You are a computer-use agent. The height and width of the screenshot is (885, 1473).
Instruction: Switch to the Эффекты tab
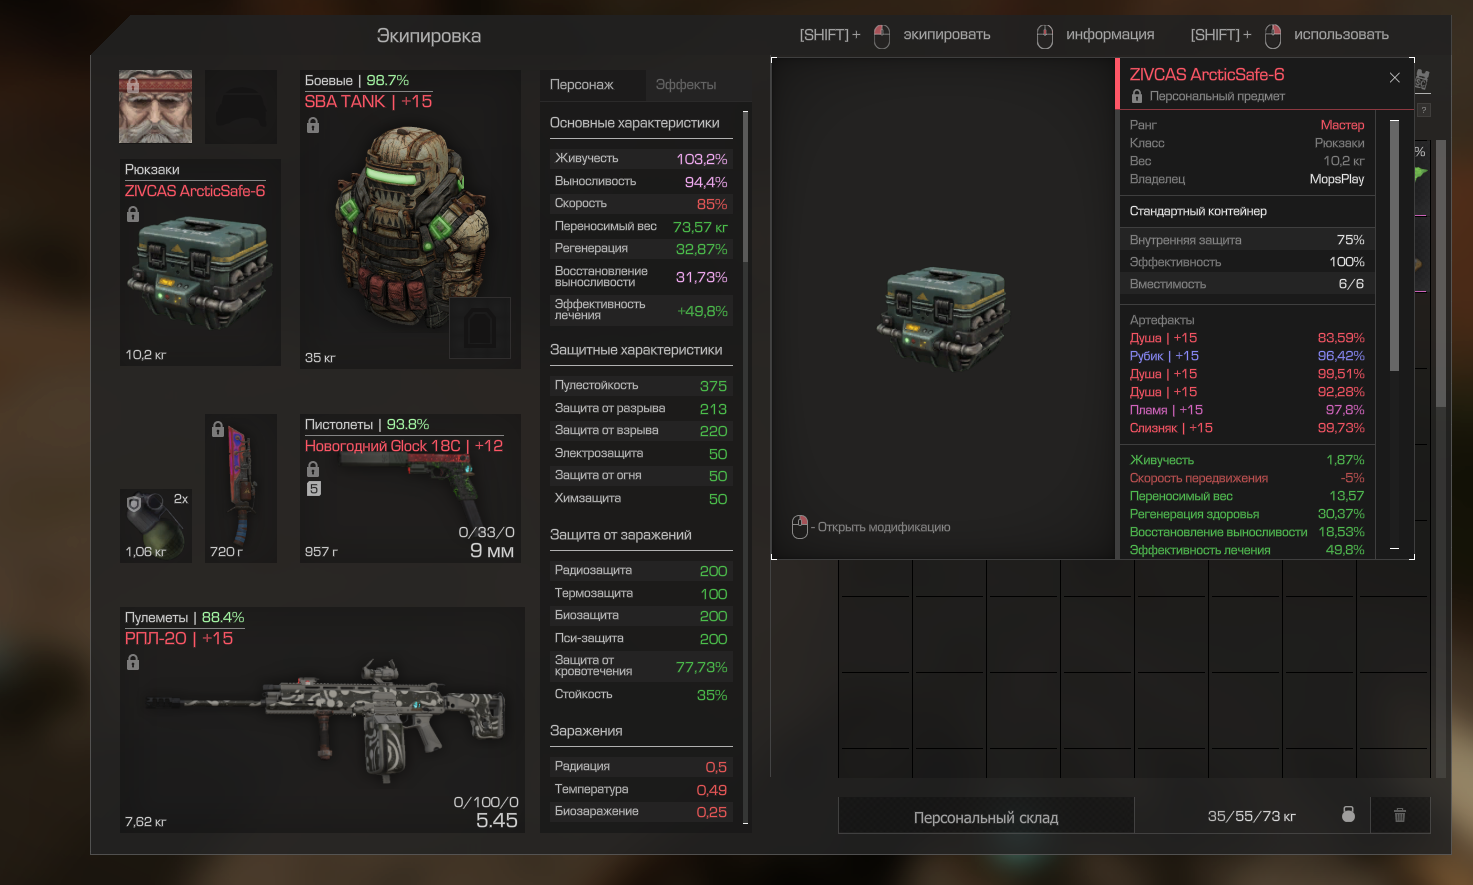[686, 85]
